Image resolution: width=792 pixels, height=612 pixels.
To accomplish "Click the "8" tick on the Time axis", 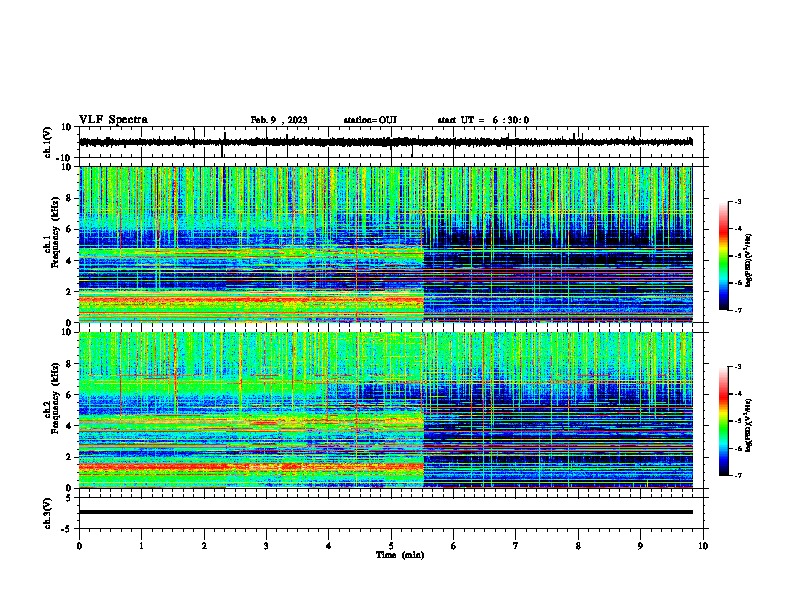I will click(578, 546).
